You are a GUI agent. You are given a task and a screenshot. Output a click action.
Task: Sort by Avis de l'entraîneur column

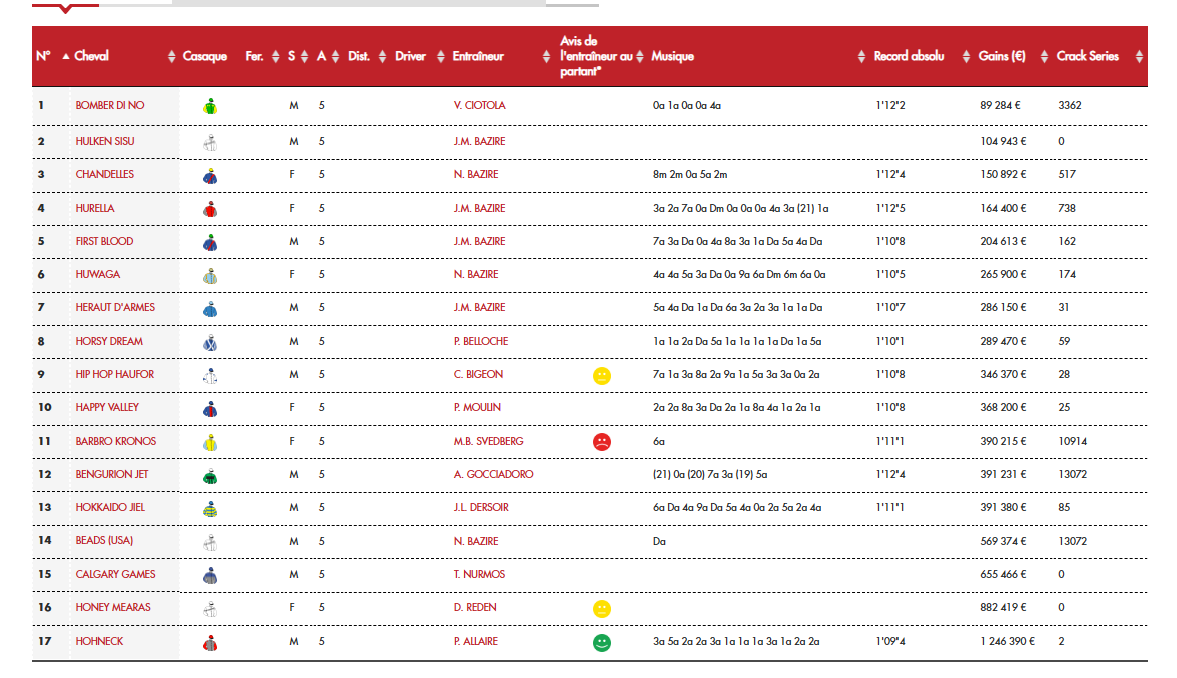pos(640,56)
